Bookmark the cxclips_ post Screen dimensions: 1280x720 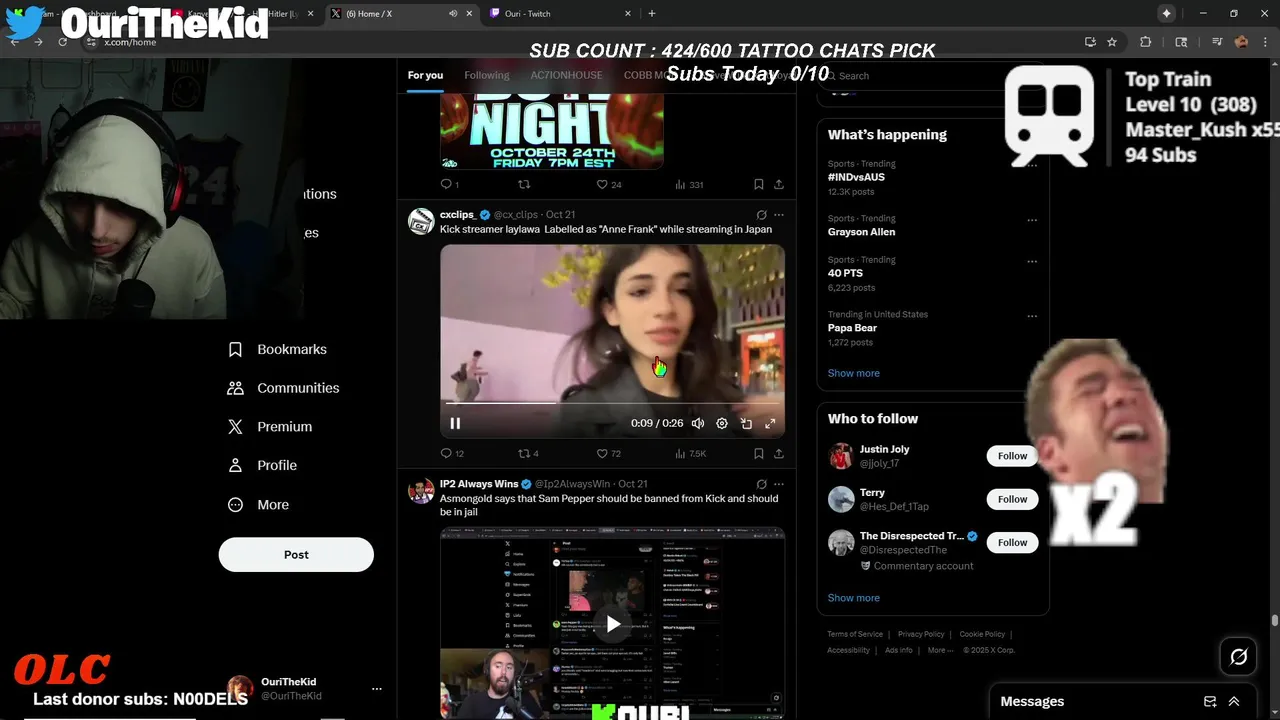tap(758, 453)
